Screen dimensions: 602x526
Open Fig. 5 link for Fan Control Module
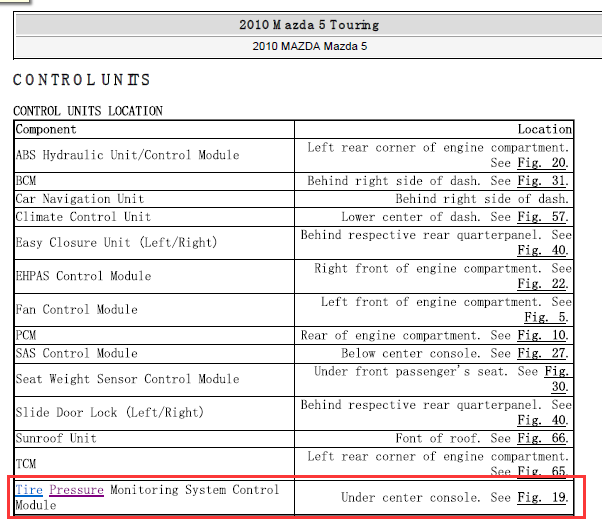[x=545, y=317]
